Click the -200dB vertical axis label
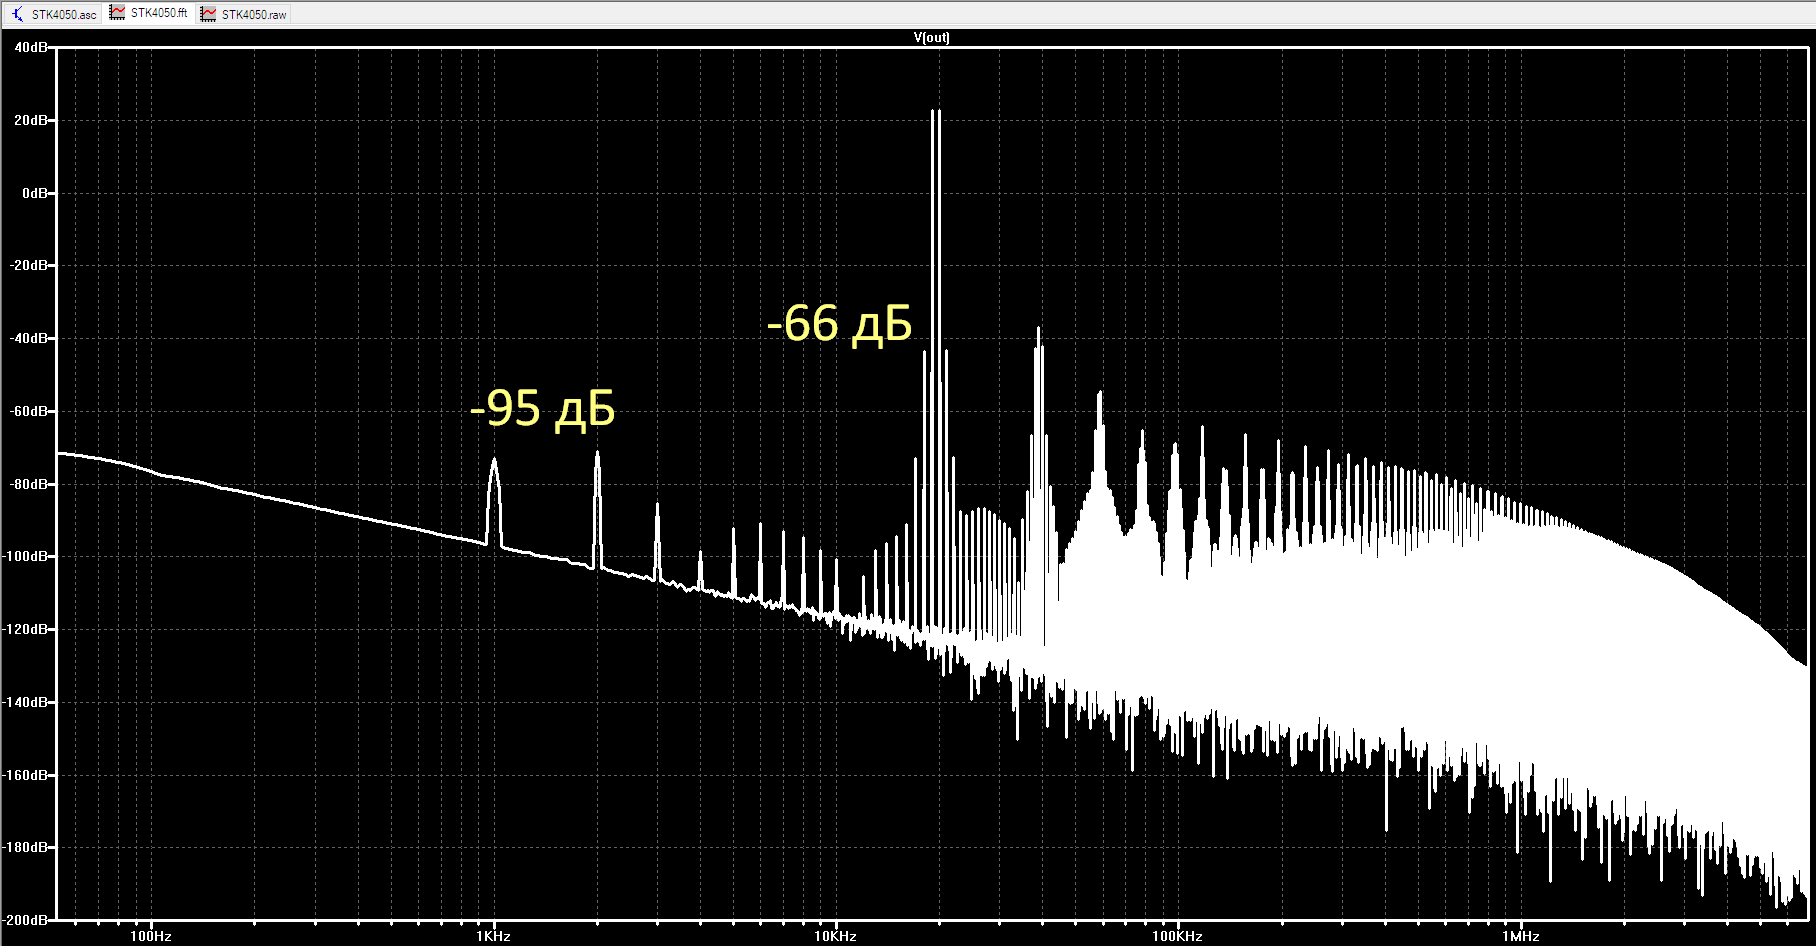Screen dimensions: 1816x946 pos(25,920)
